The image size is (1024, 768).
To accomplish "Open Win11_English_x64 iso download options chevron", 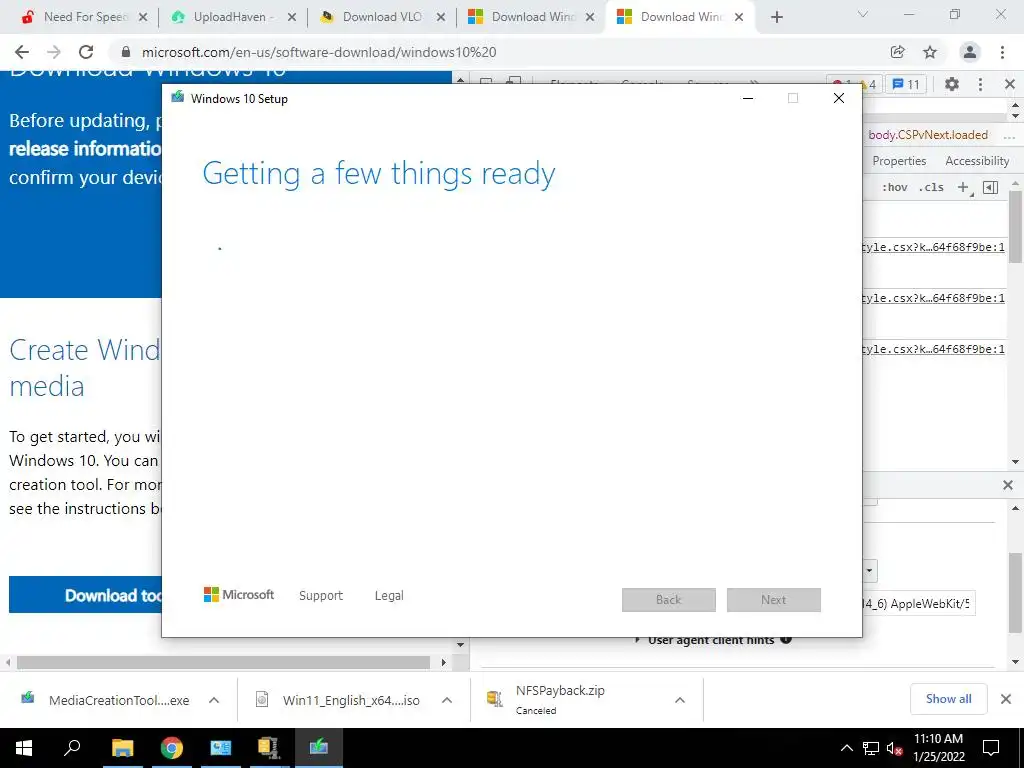I will 447,700.
